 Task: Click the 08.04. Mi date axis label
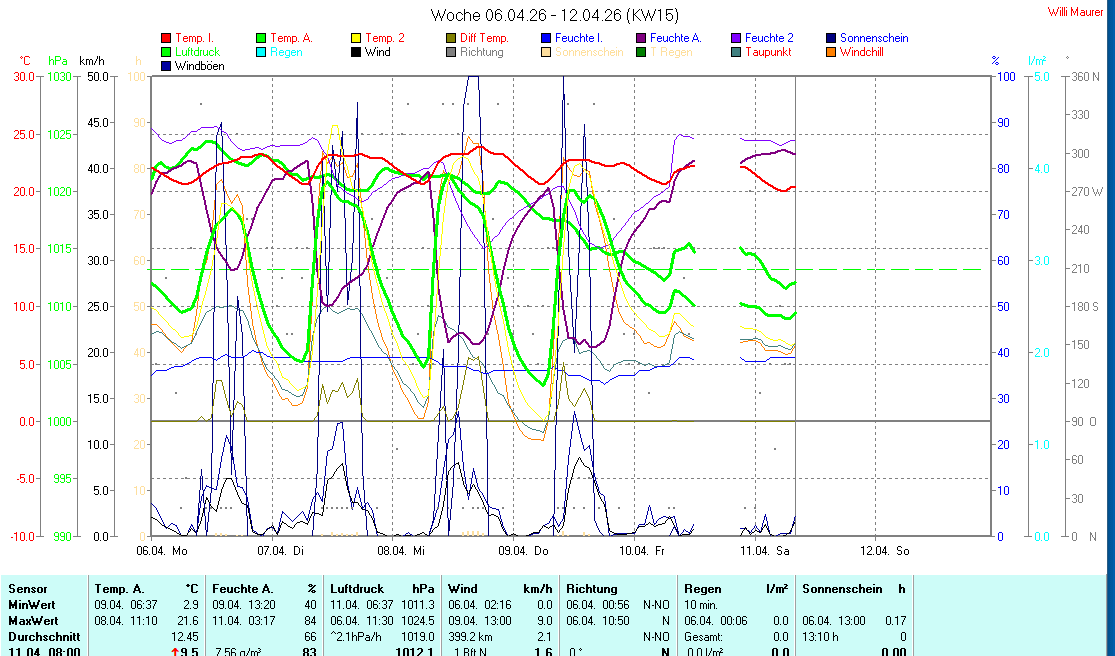(400, 551)
